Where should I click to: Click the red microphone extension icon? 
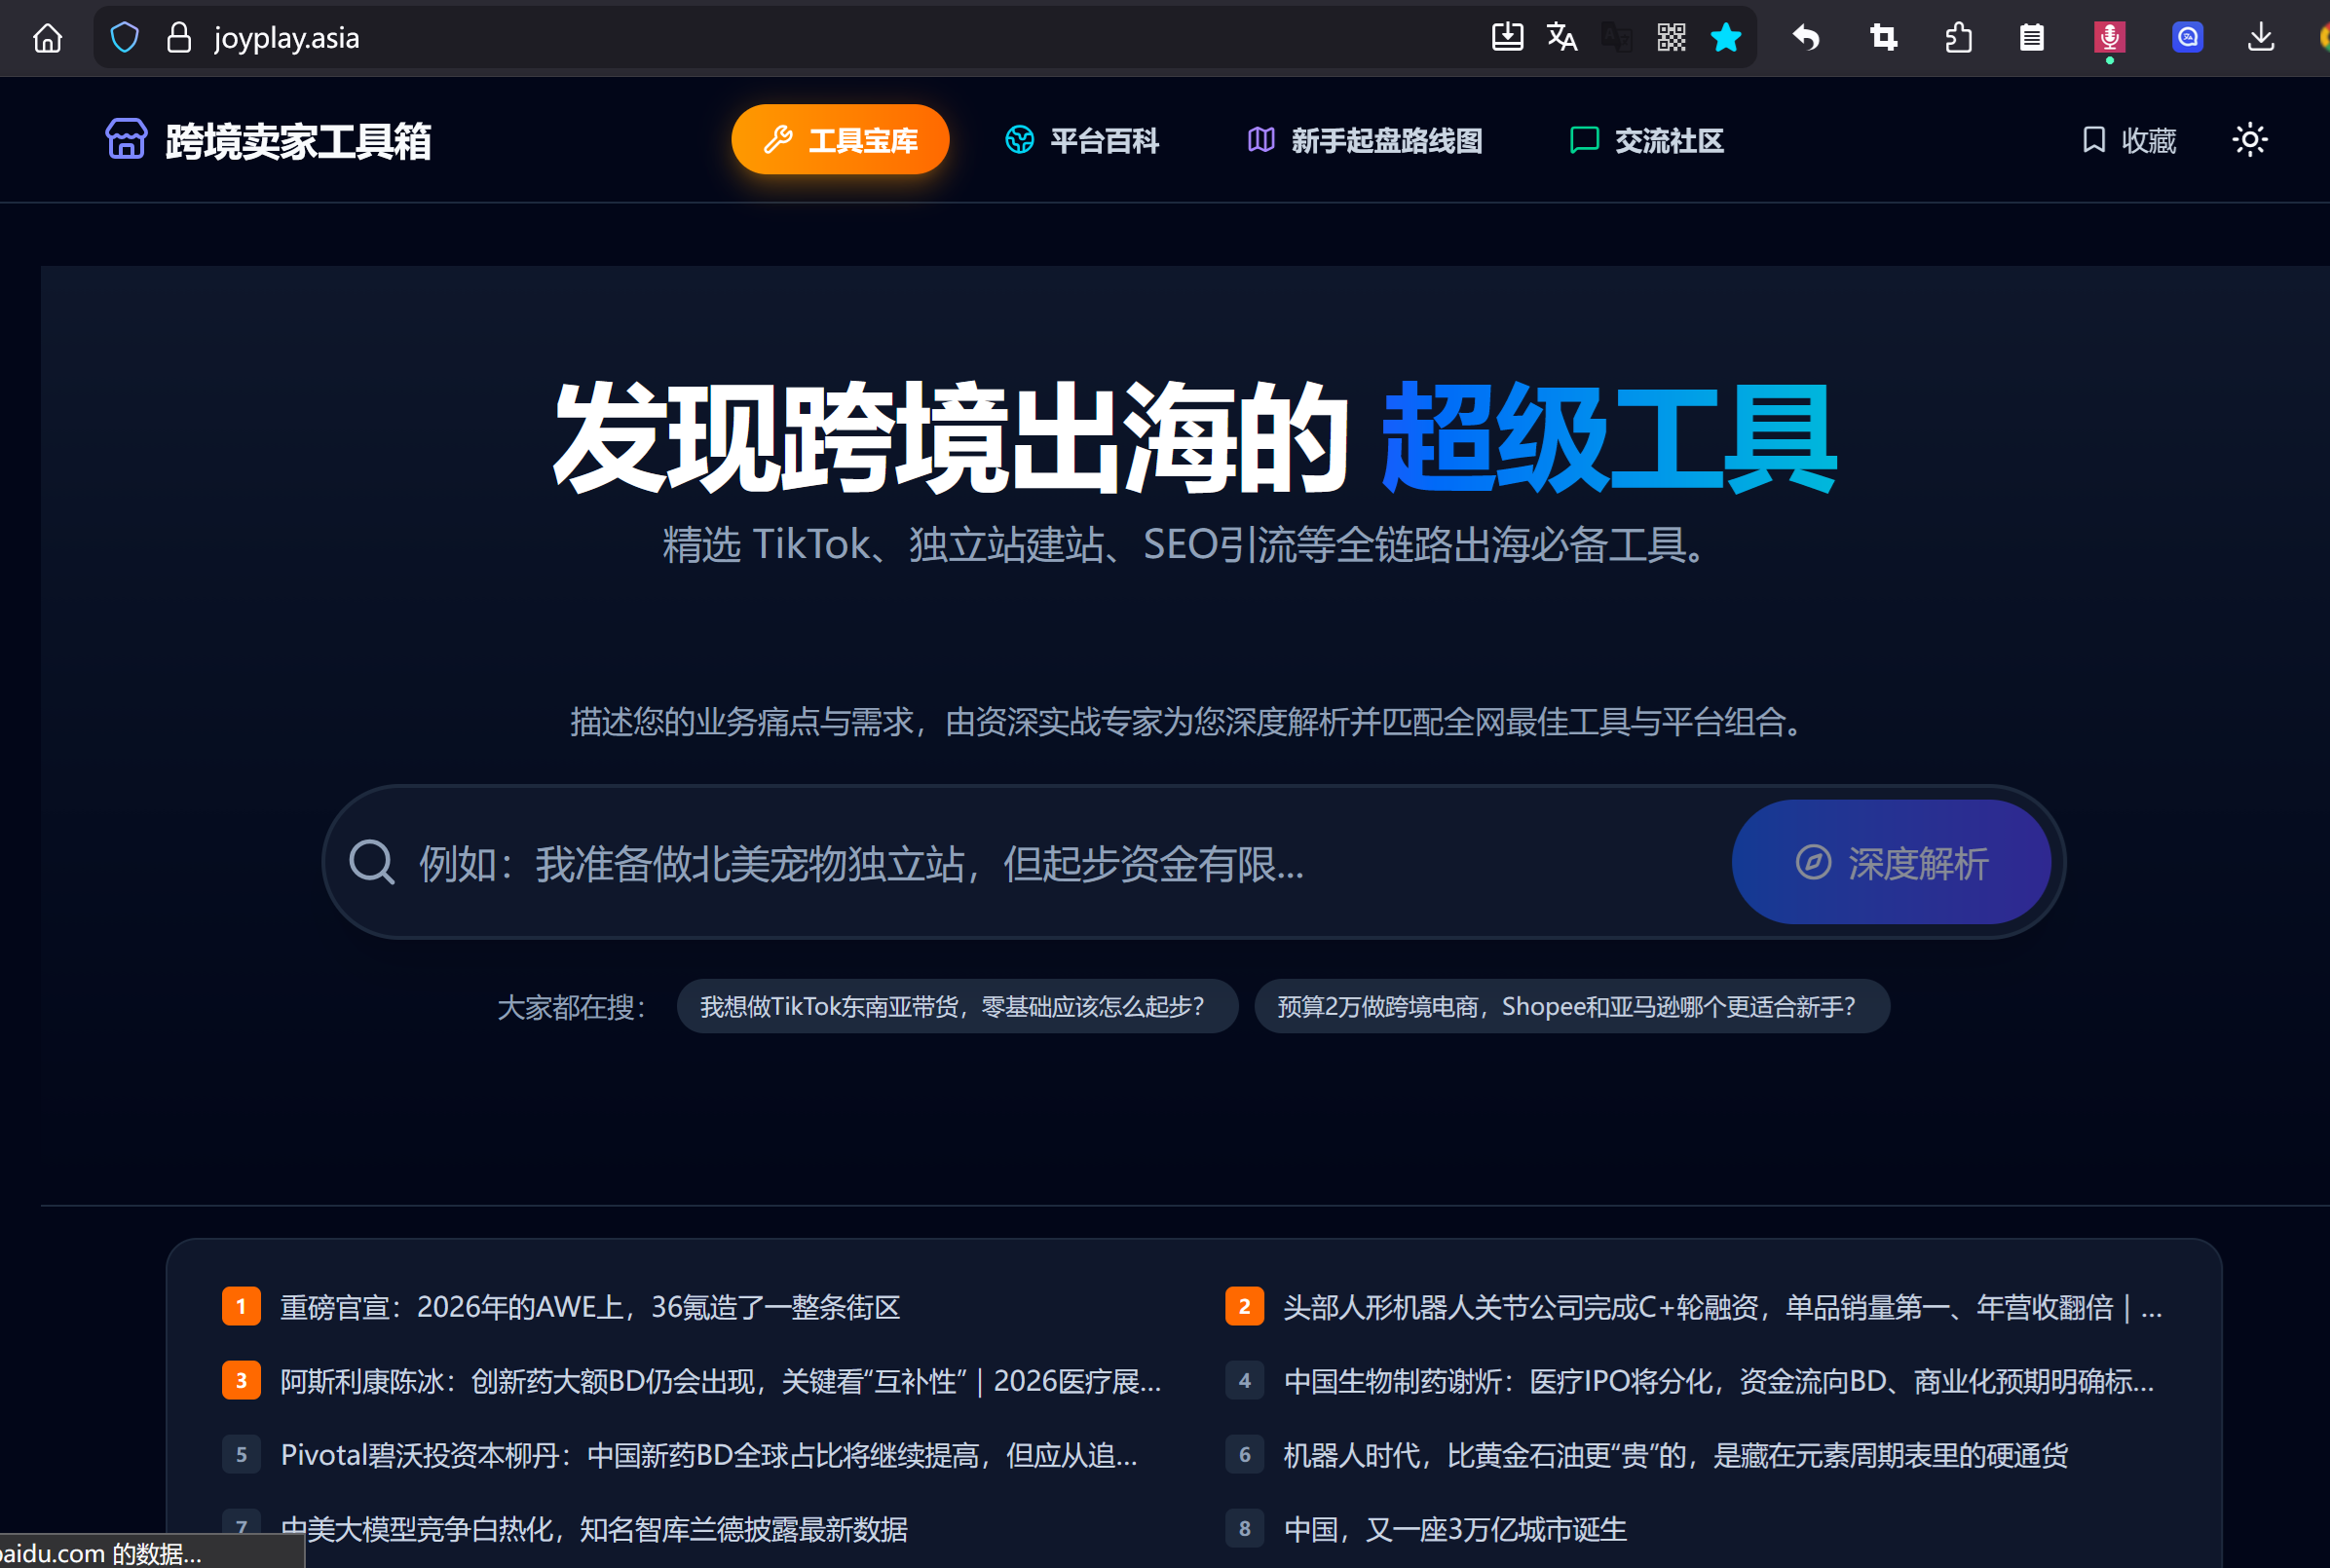point(2110,37)
